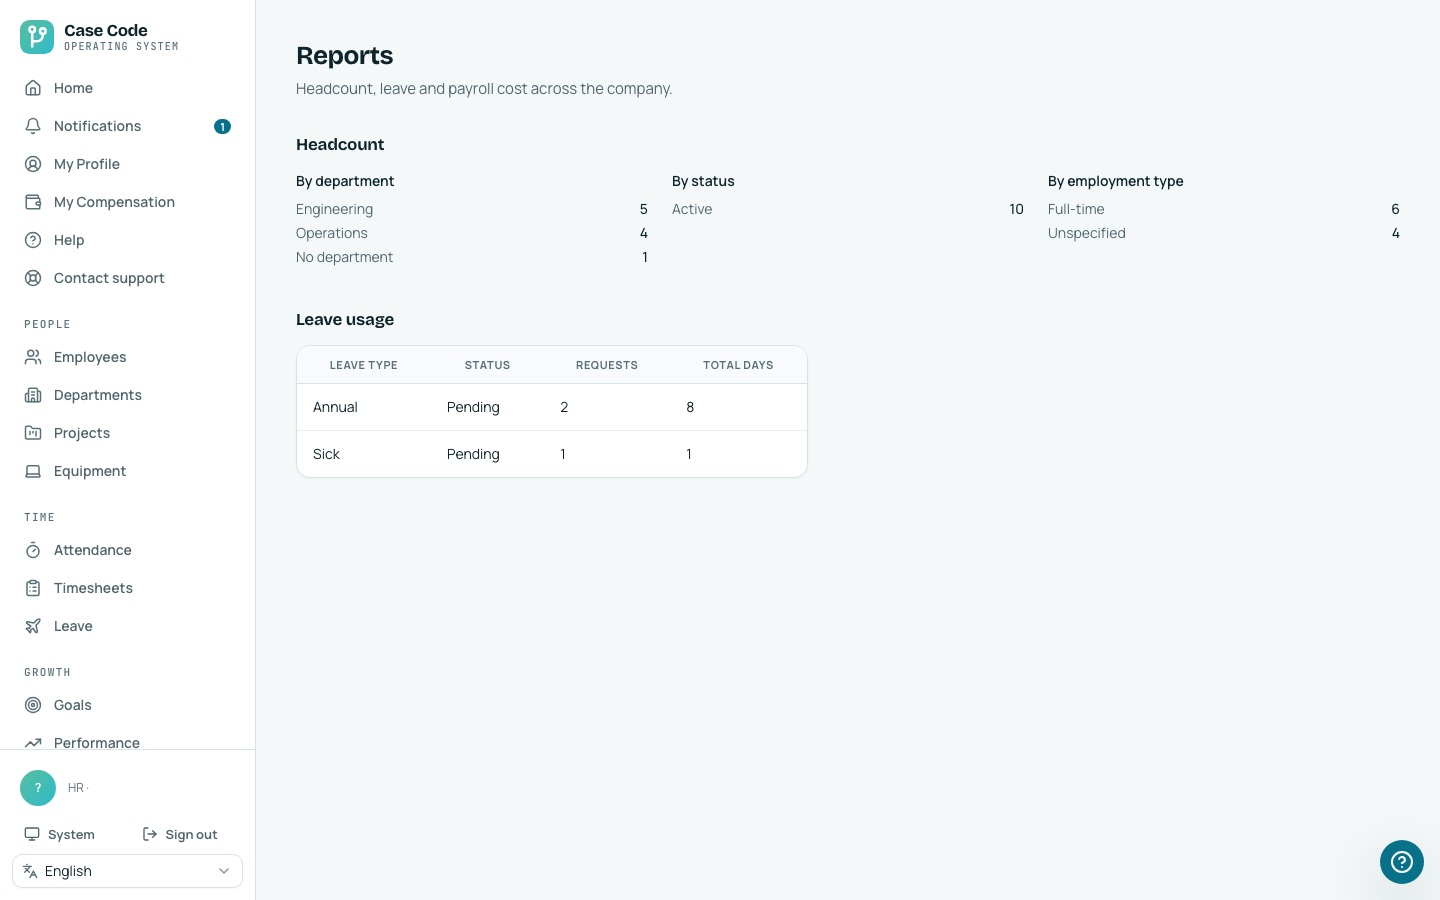Click the Engineering department entry
Screen dimensions: 1440x900
point(472,209)
